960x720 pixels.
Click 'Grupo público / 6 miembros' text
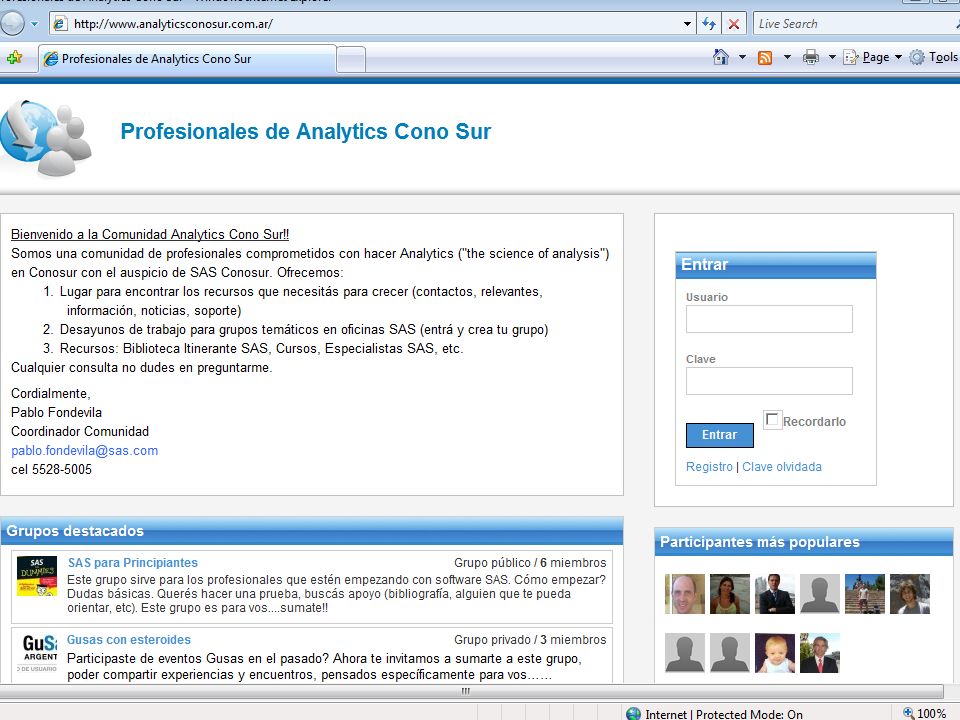(x=530, y=563)
